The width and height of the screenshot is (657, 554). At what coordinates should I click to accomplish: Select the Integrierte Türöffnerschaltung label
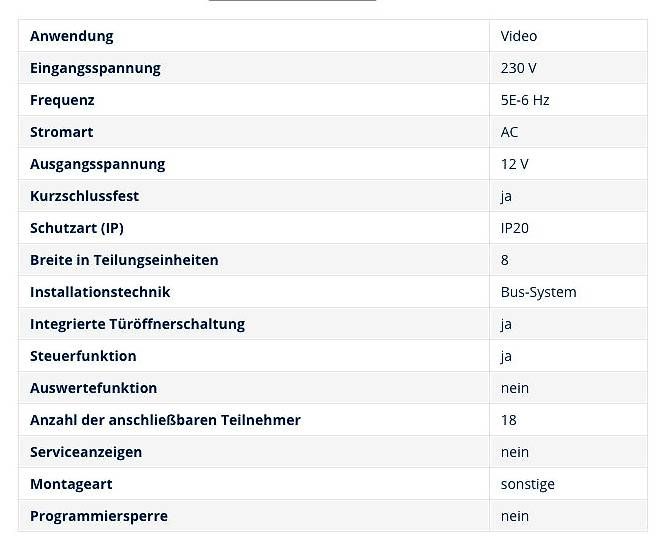click(x=137, y=324)
